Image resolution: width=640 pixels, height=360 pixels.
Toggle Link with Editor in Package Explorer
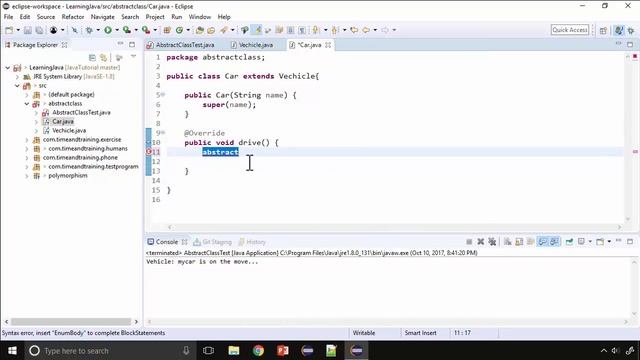pyautogui.click(x=104, y=58)
